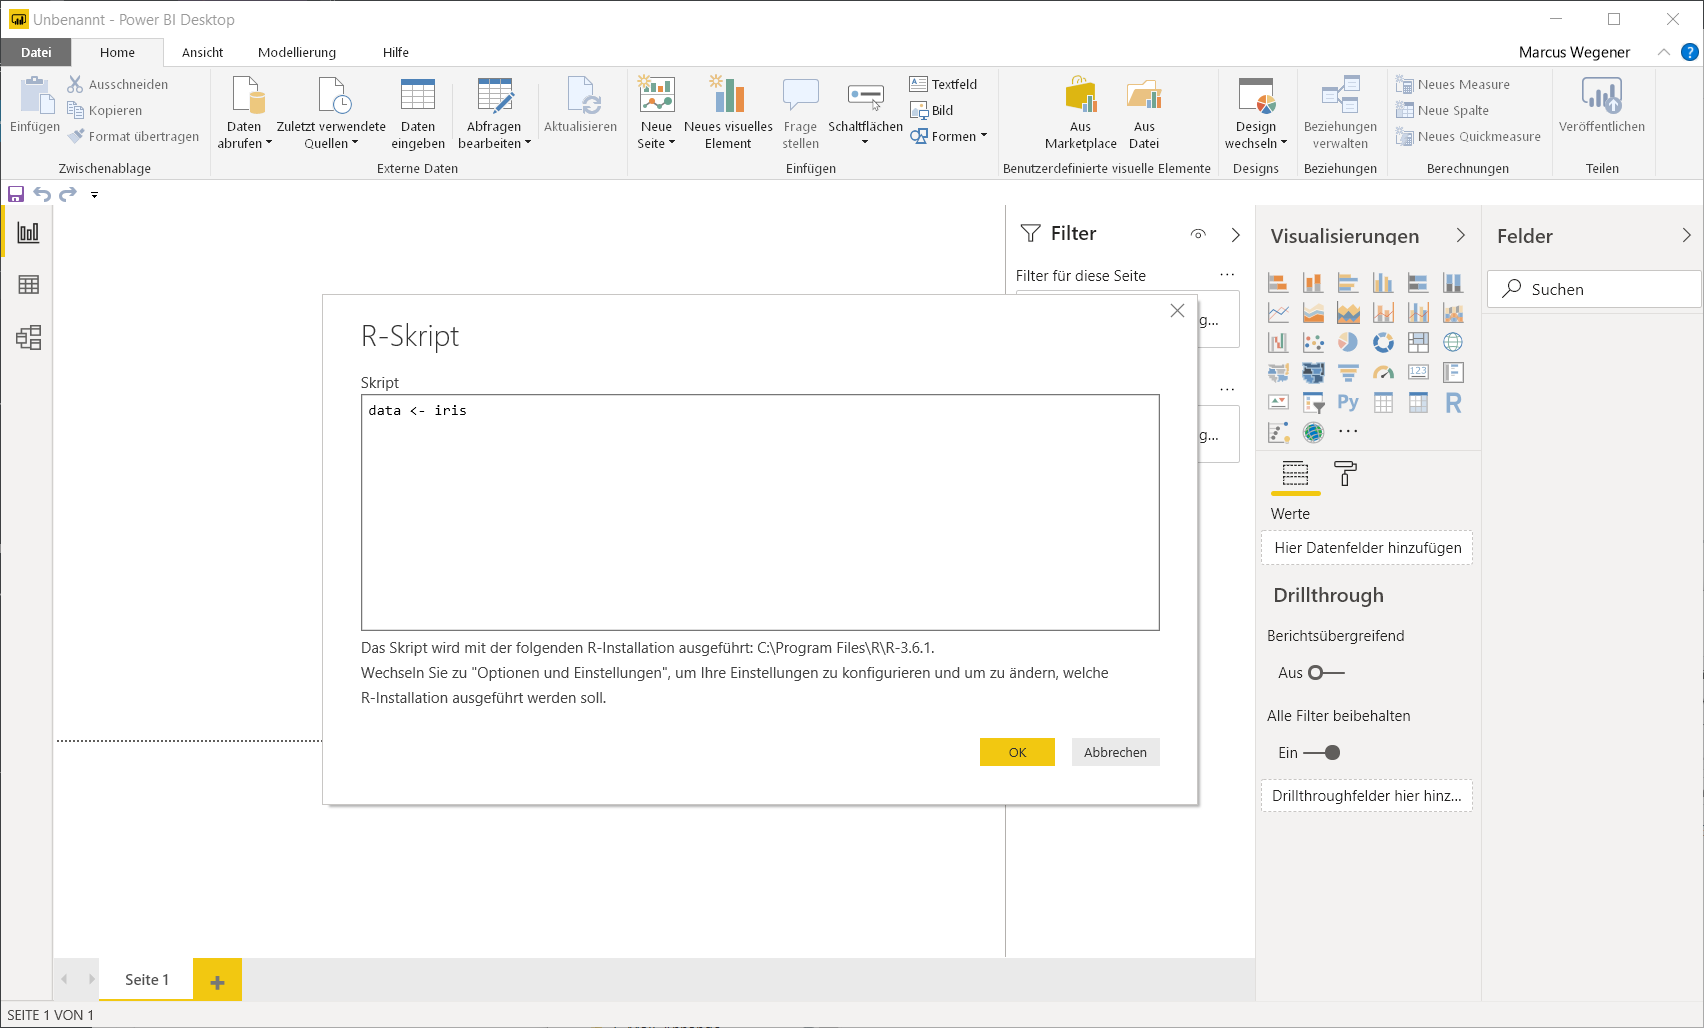Select the donut chart visual icon

tap(1383, 343)
